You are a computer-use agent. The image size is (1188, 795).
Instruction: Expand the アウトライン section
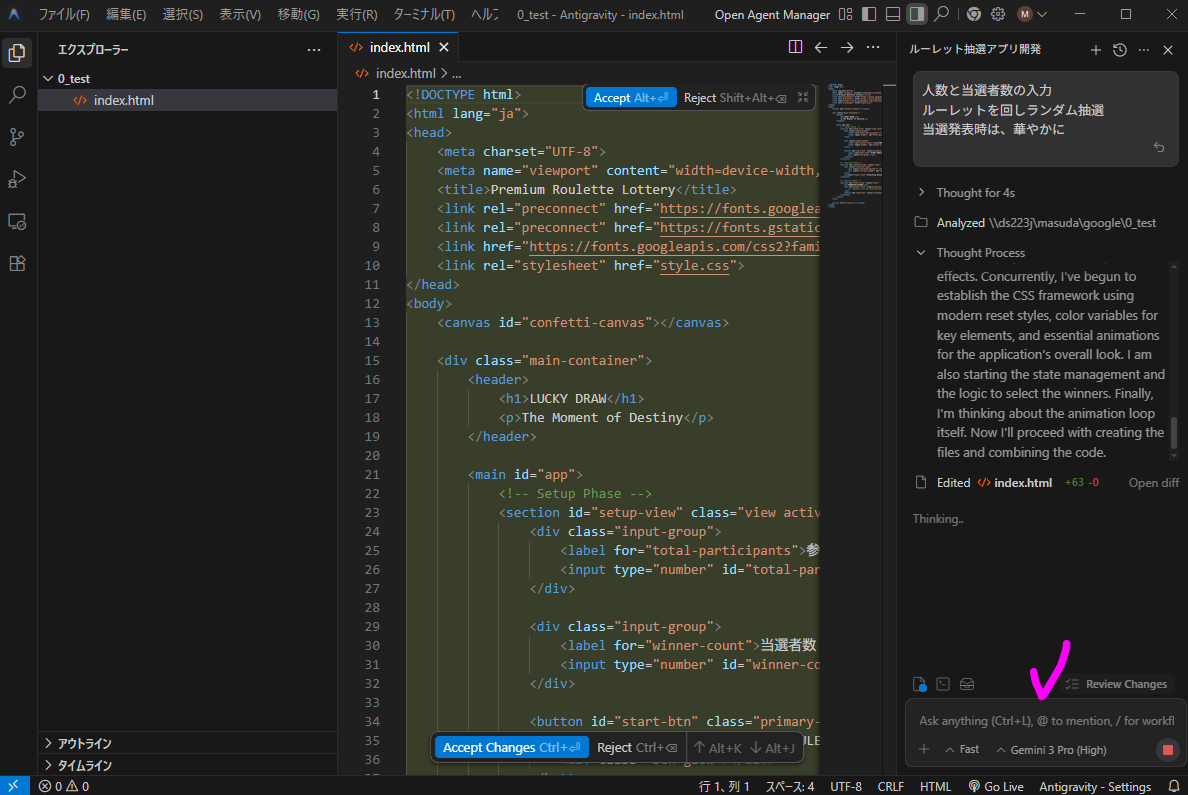tap(84, 743)
